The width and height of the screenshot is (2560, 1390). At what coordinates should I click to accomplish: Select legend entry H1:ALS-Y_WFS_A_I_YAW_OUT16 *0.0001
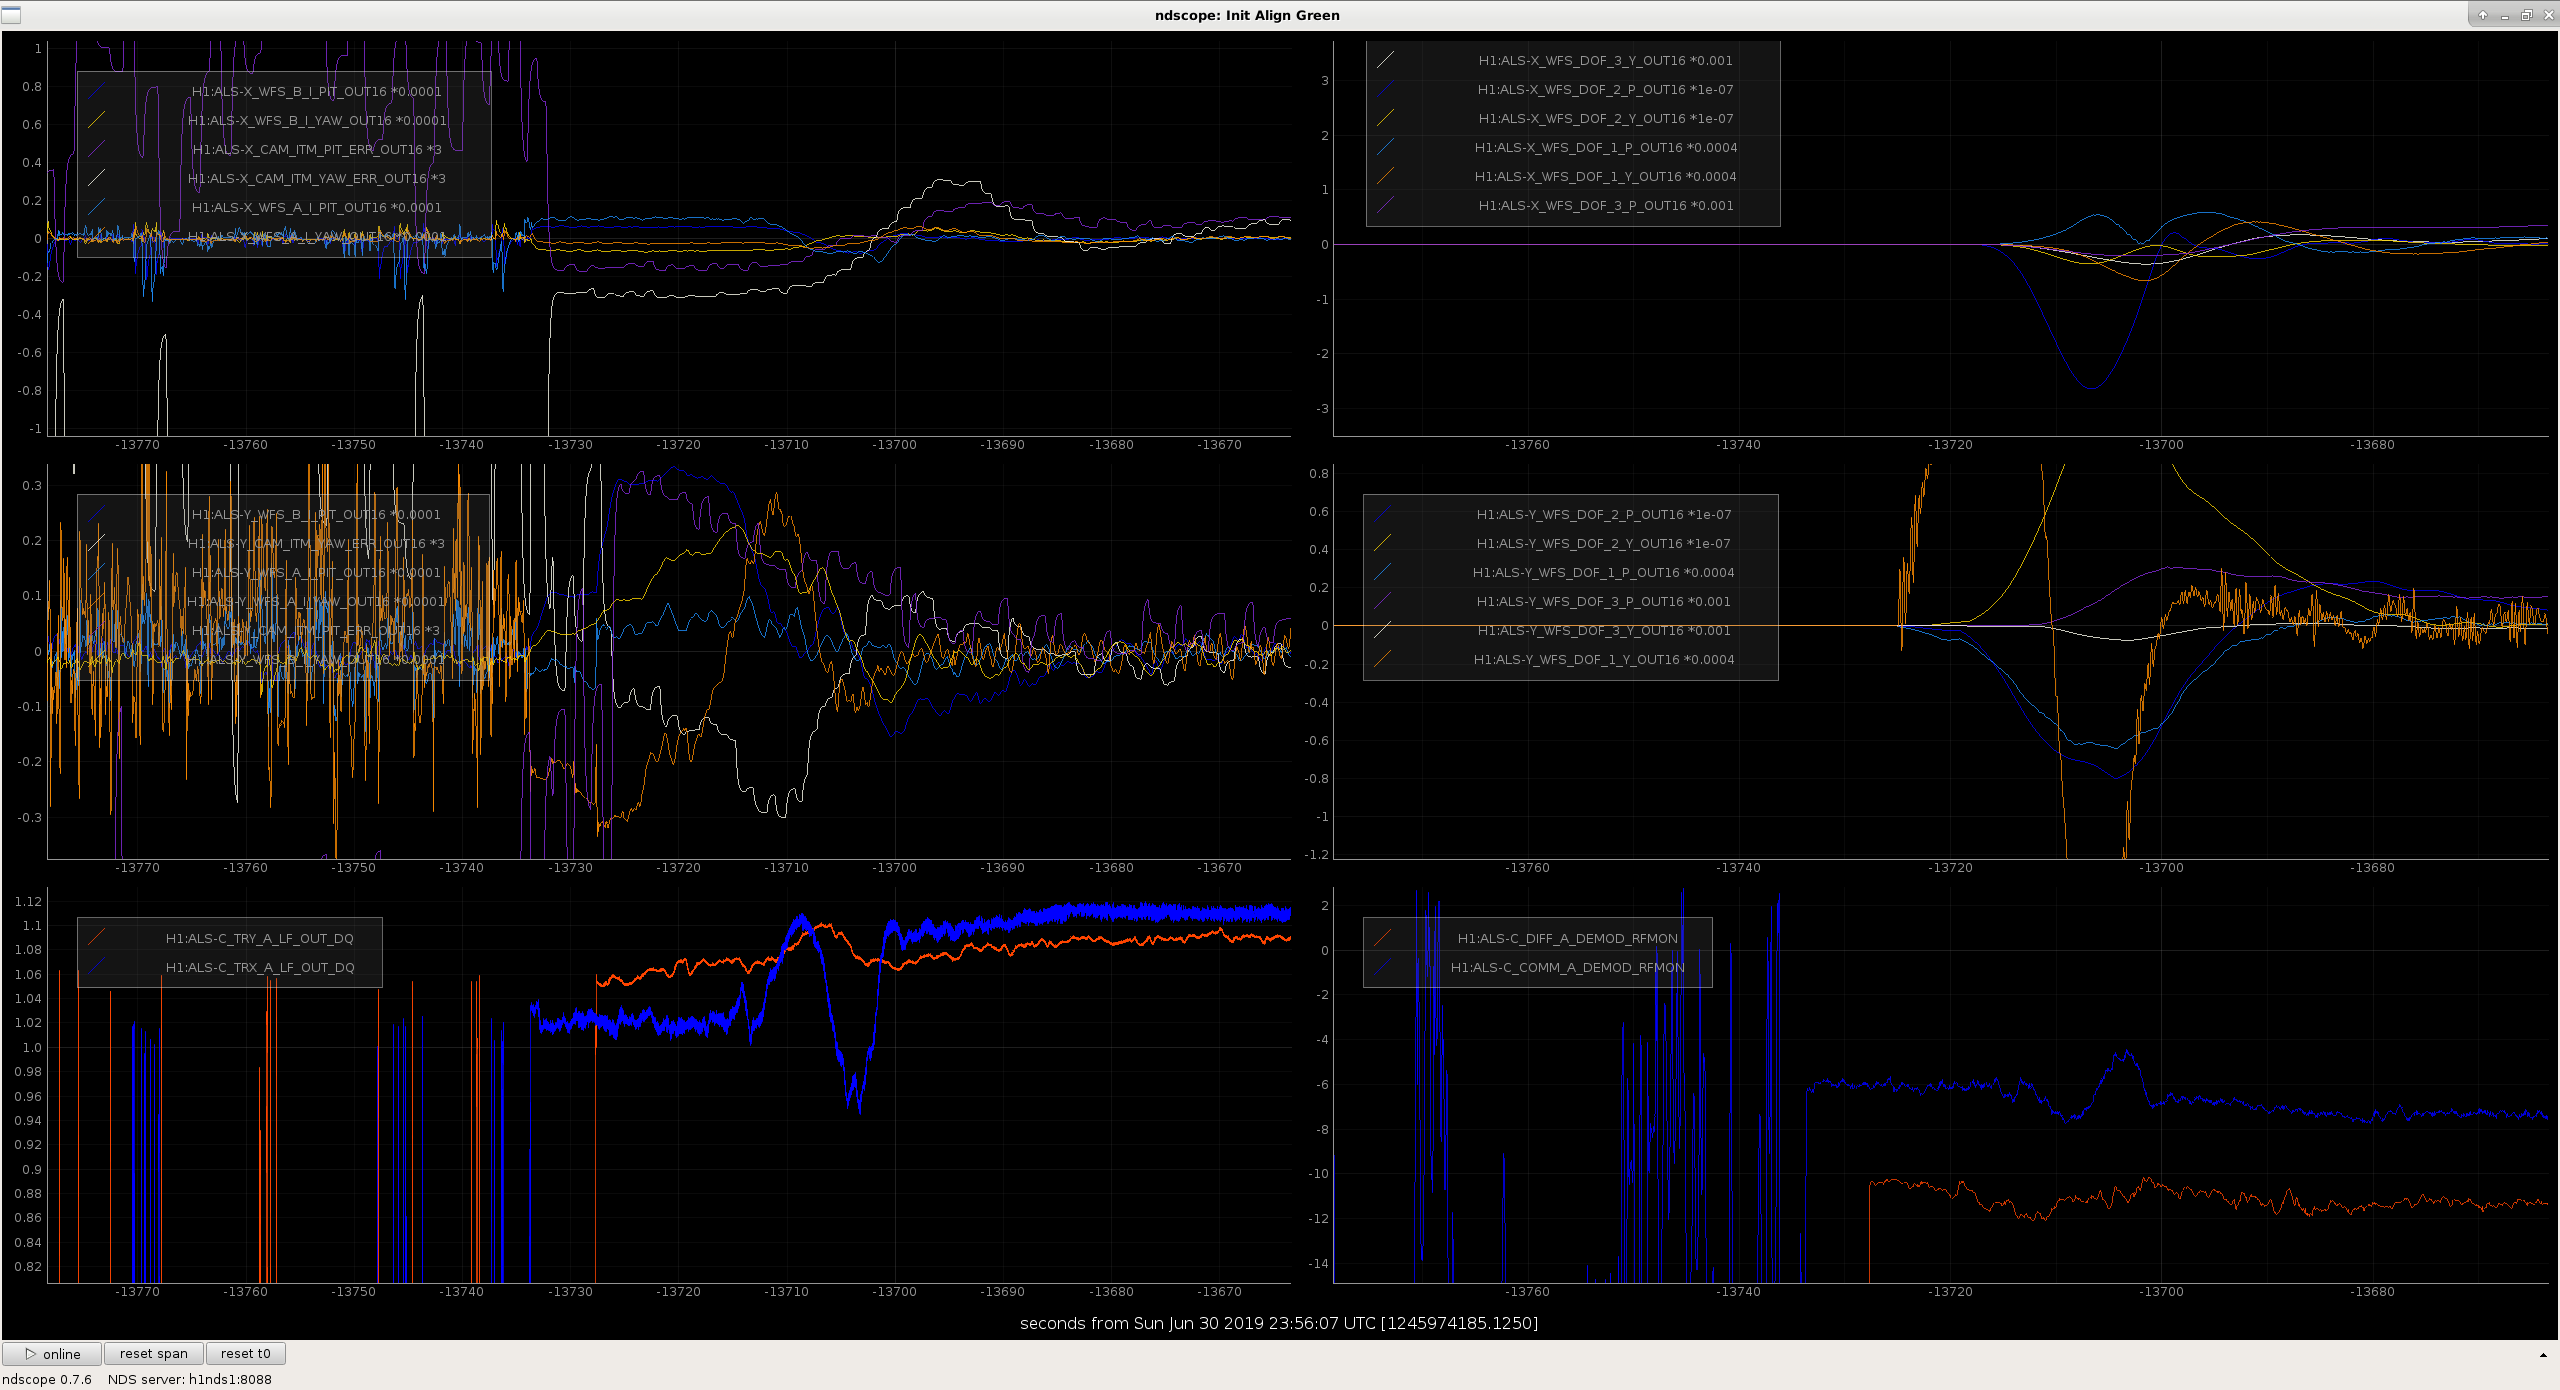[316, 601]
